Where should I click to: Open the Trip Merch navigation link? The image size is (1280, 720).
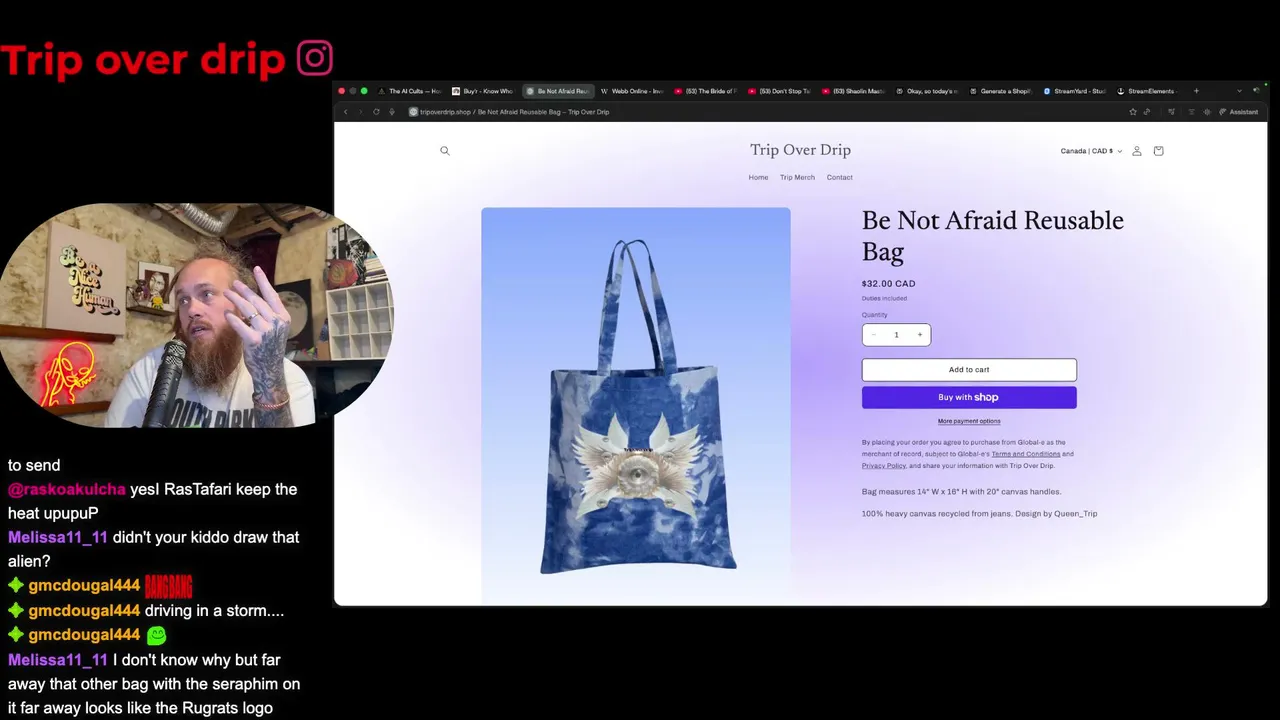coord(797,178)
